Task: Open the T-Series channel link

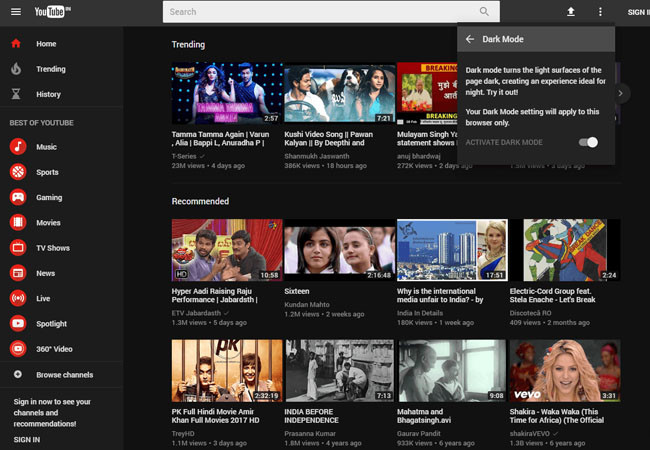Action: coord(184,156)
